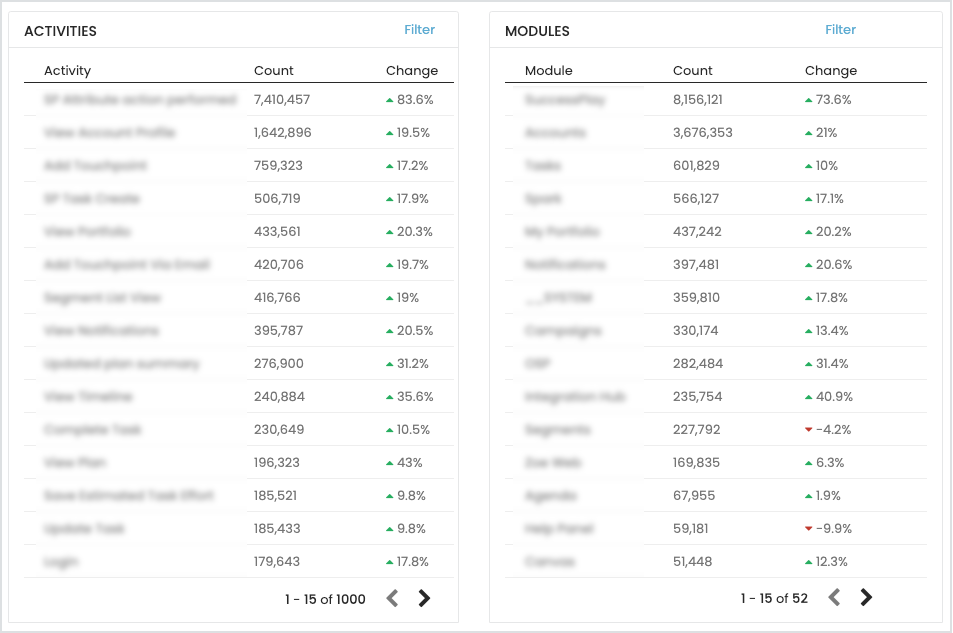
Task: Sort Activities table by Count header
Action: click(273, 71)
